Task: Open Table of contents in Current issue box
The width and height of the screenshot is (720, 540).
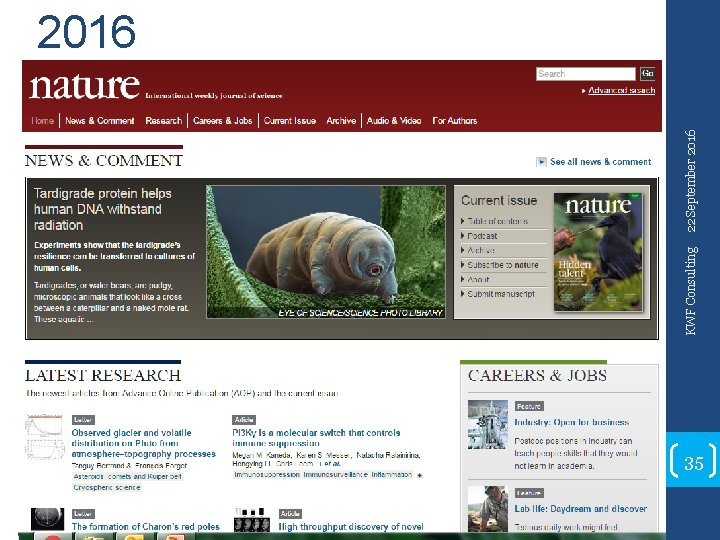Action: pyautogui.click(x=497, y=221)
